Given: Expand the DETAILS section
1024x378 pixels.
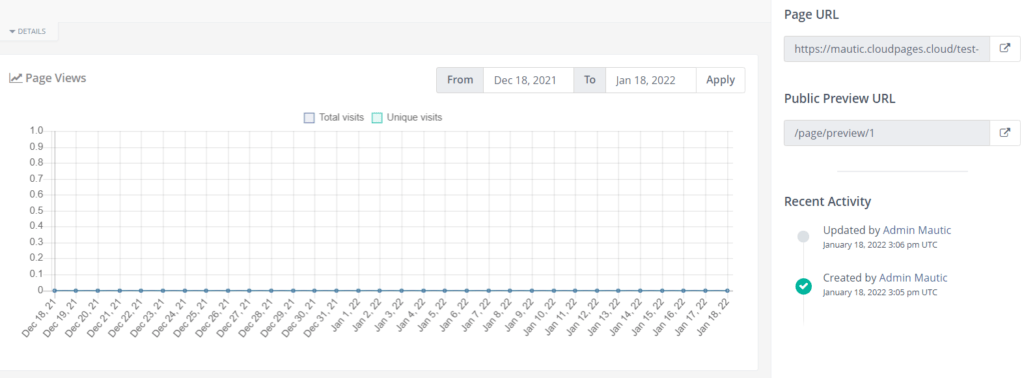Looking at the screenshot, I should click(x=28, y=31).
